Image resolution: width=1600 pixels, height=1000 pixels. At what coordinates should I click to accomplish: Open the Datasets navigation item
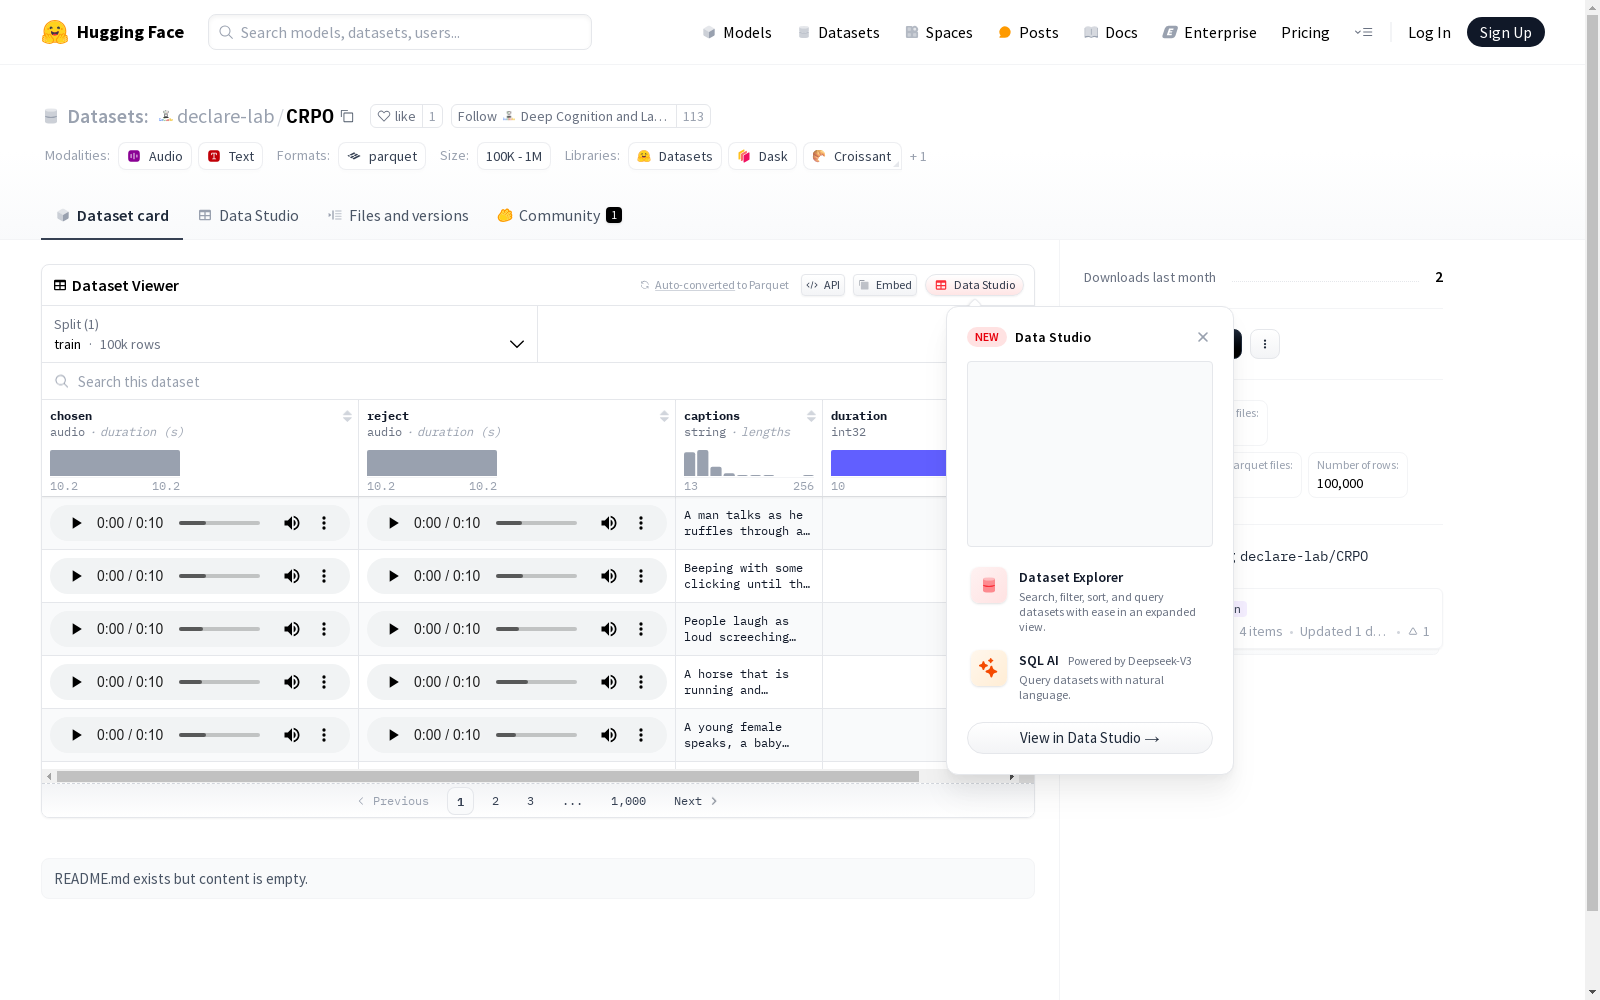pyautogui.click(x=838, y=32)
